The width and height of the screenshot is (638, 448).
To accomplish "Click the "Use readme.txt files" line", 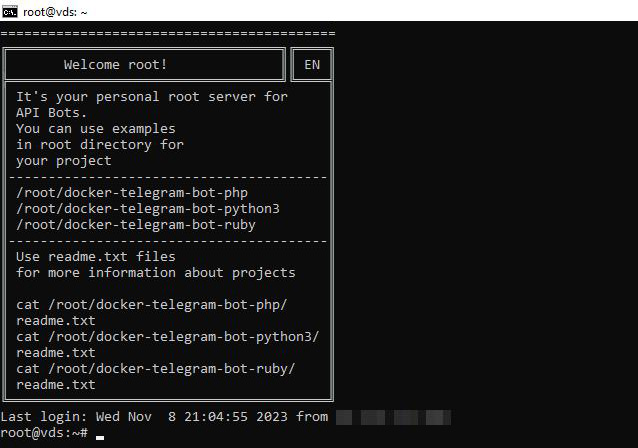I will point(96,257).
